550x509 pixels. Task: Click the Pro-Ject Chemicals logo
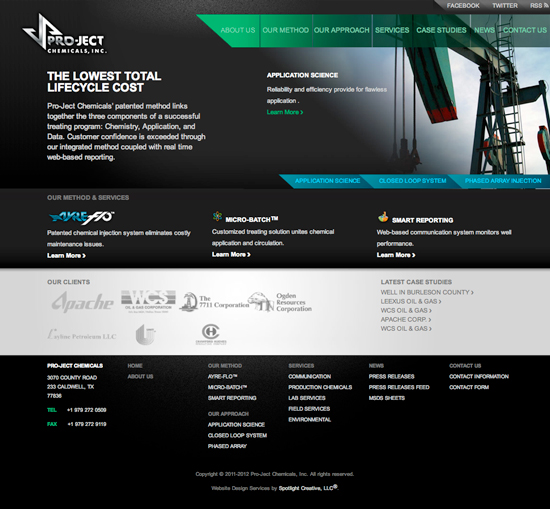coord(65,34)
